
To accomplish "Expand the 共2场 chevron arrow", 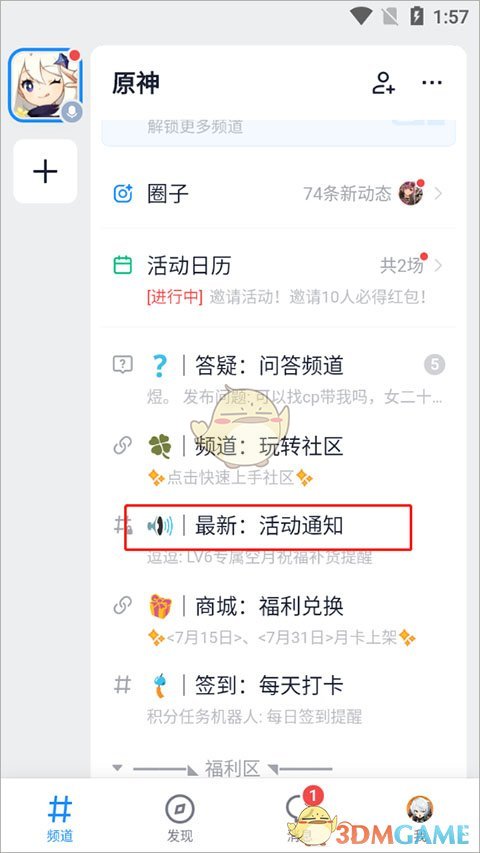I will tap(439, 265).
